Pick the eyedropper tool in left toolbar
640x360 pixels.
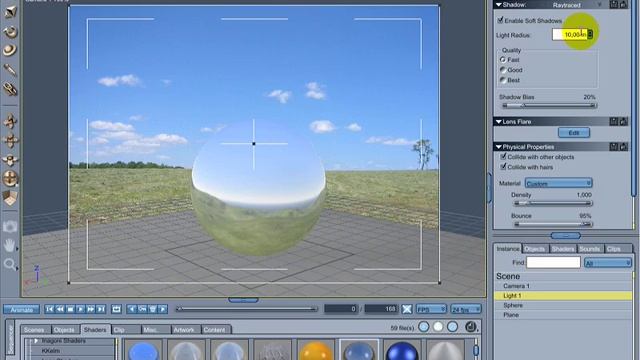[10, 70]
